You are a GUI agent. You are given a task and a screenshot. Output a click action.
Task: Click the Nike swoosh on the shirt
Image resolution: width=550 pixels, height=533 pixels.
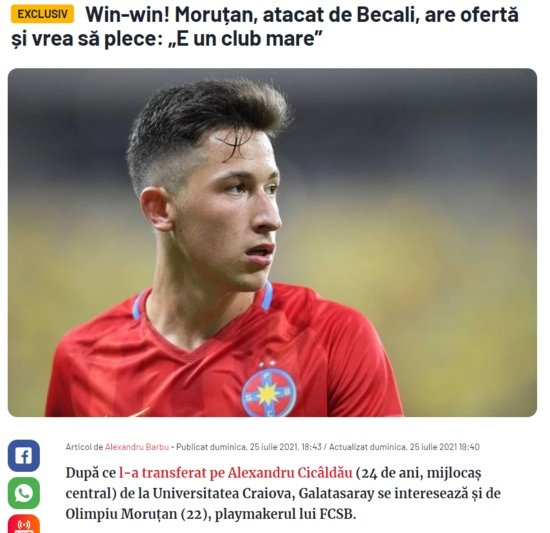[x=140, y=412]
